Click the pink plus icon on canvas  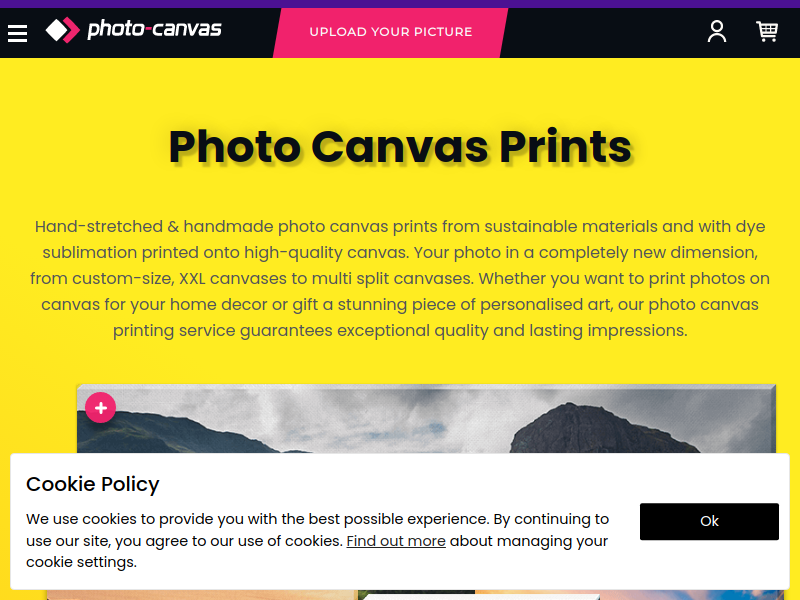101,408
